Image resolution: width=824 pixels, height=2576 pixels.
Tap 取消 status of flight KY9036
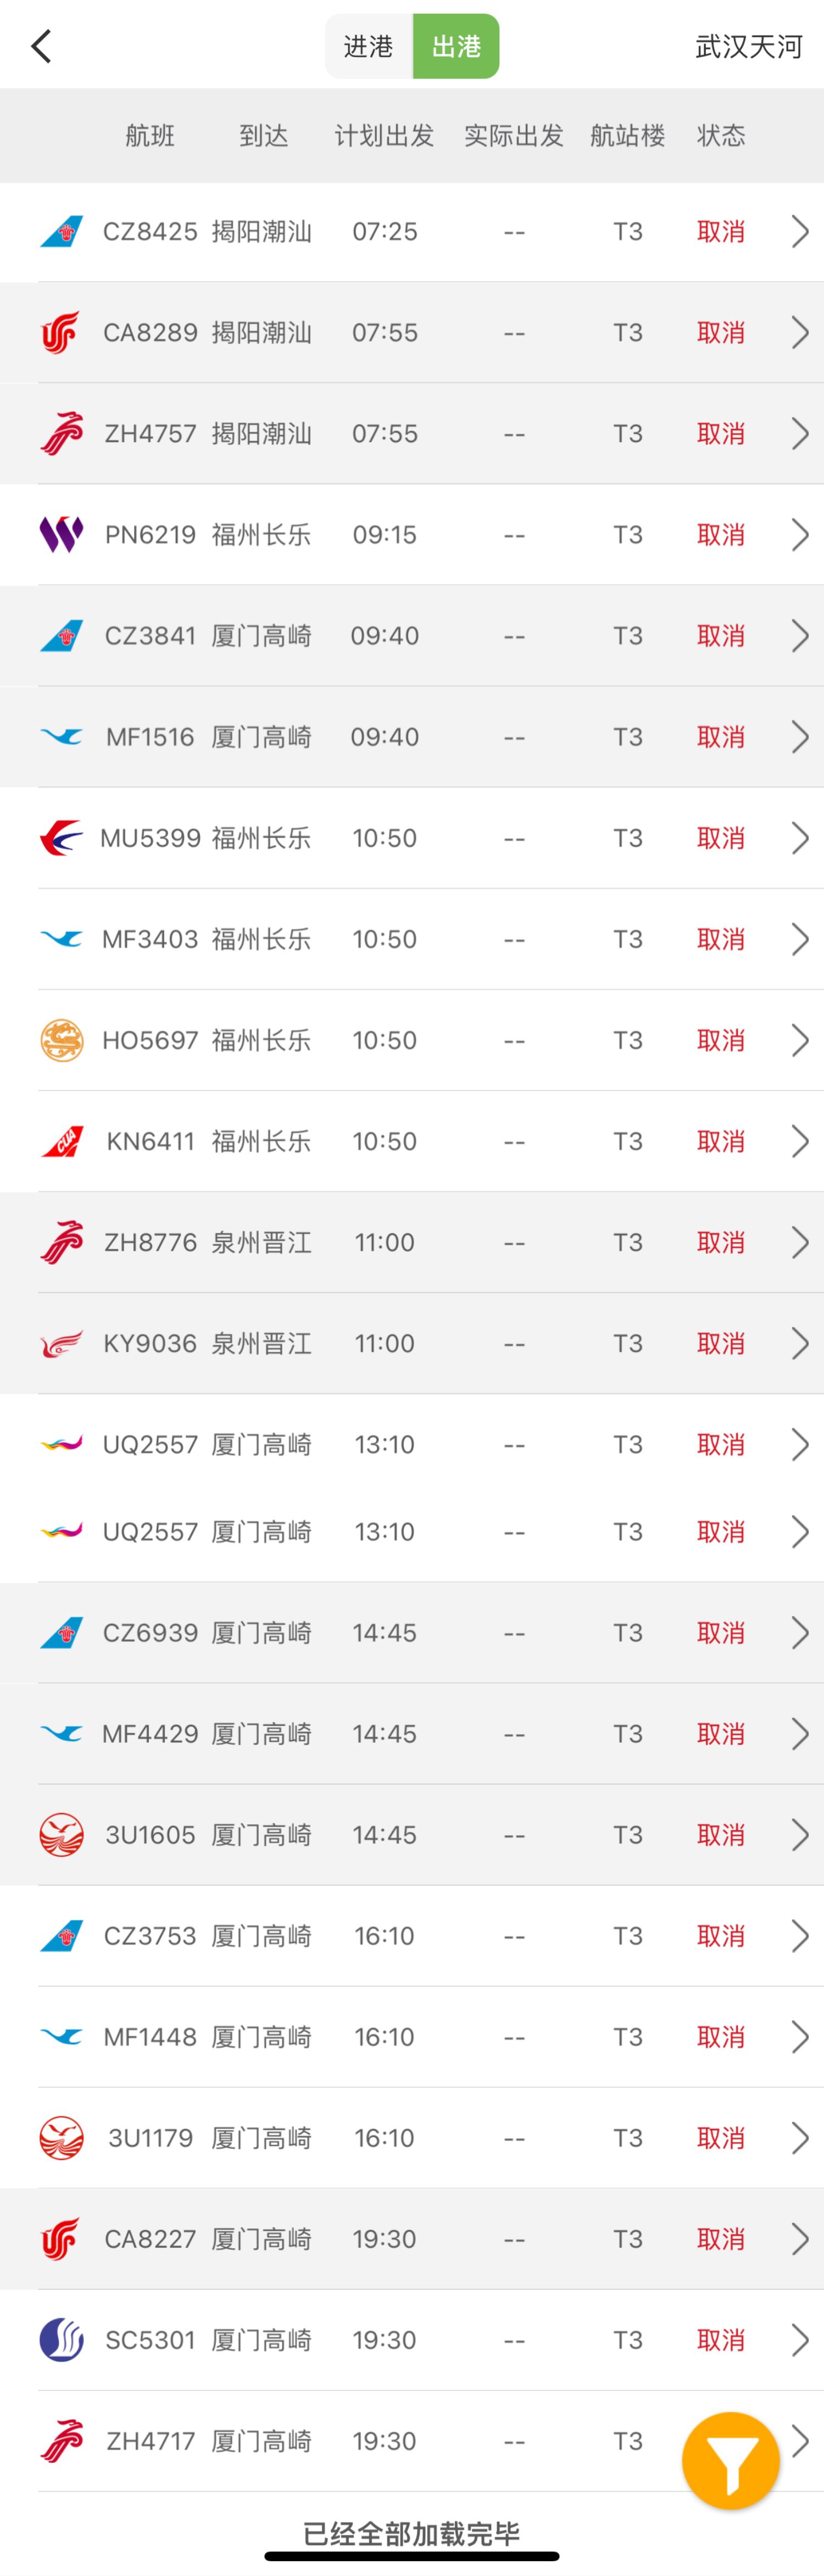point(720,1343)
